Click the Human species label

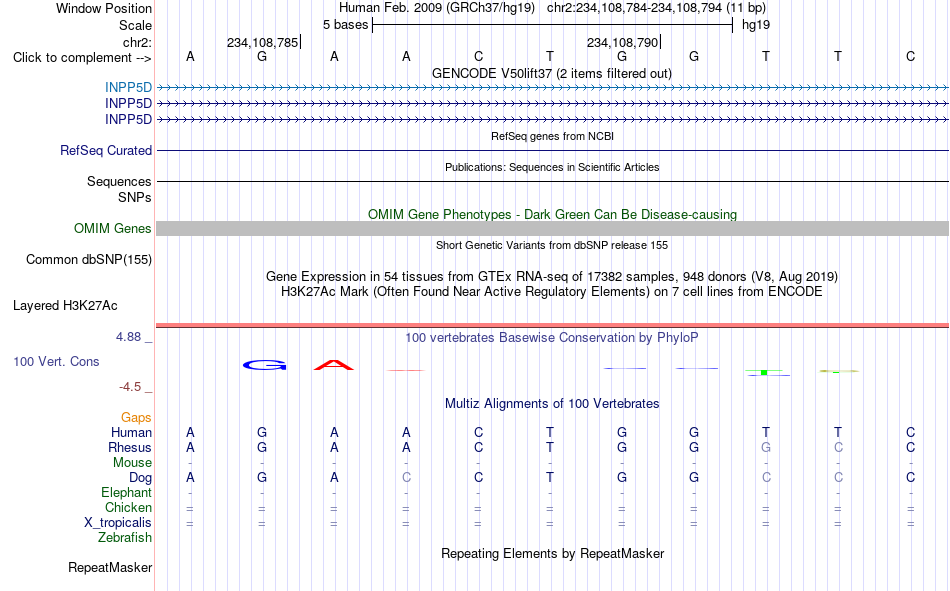(x=131, y=432)
